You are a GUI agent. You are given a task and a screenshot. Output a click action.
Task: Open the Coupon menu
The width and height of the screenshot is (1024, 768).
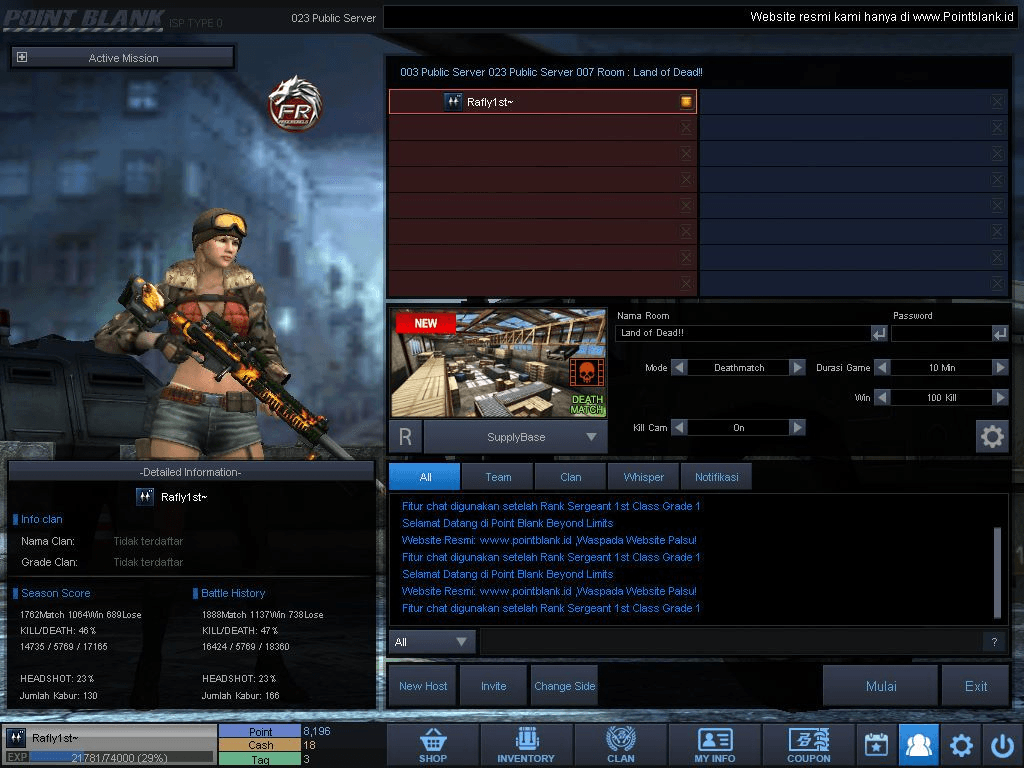click(808, 745)
